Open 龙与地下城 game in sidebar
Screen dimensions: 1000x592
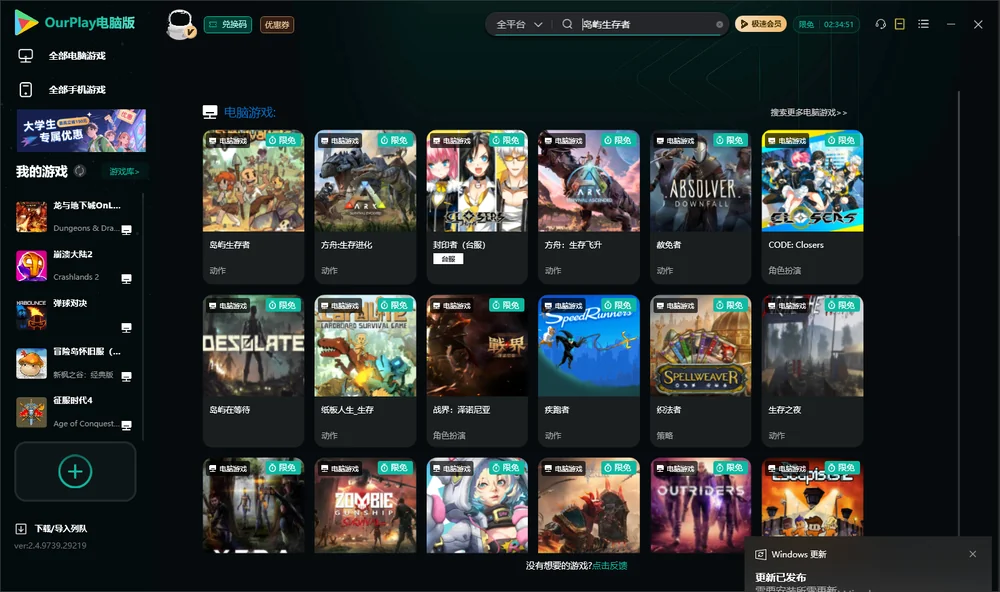pyautogui.click(x=75, y=217)
